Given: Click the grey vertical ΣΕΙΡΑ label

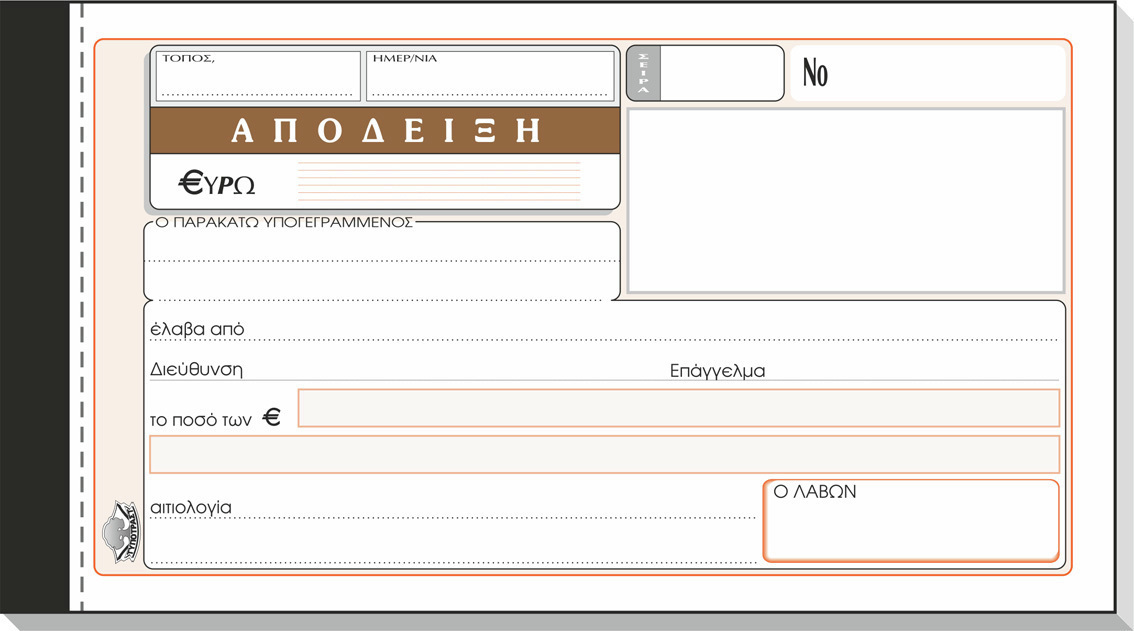Looking at the screenshot, I should (x=644, y=73).
